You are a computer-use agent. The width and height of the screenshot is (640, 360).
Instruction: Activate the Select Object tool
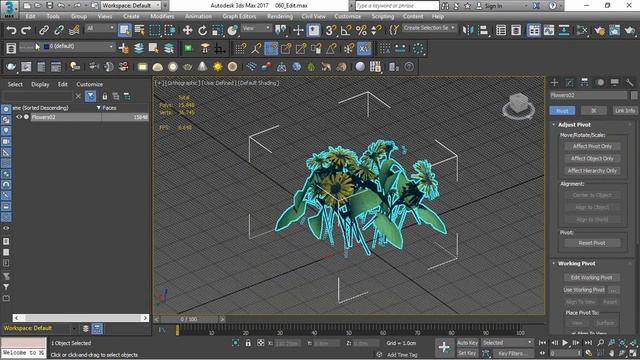[124, 30]
